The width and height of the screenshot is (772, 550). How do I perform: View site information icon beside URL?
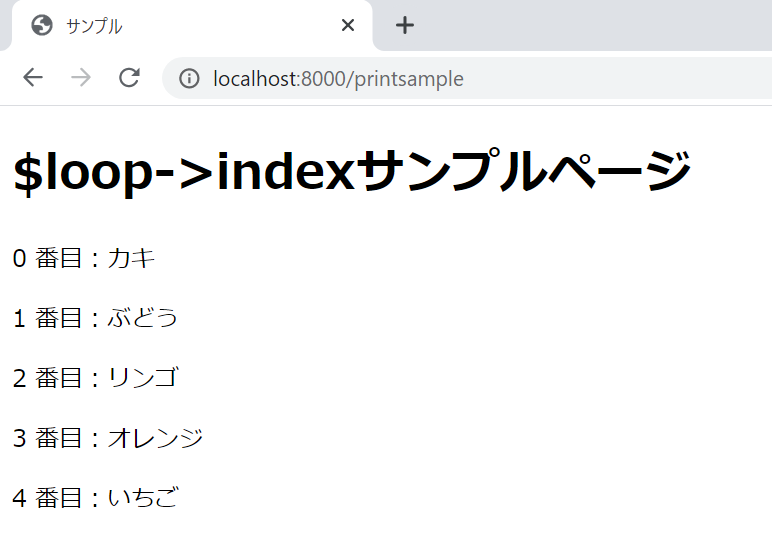click(188, 78)
